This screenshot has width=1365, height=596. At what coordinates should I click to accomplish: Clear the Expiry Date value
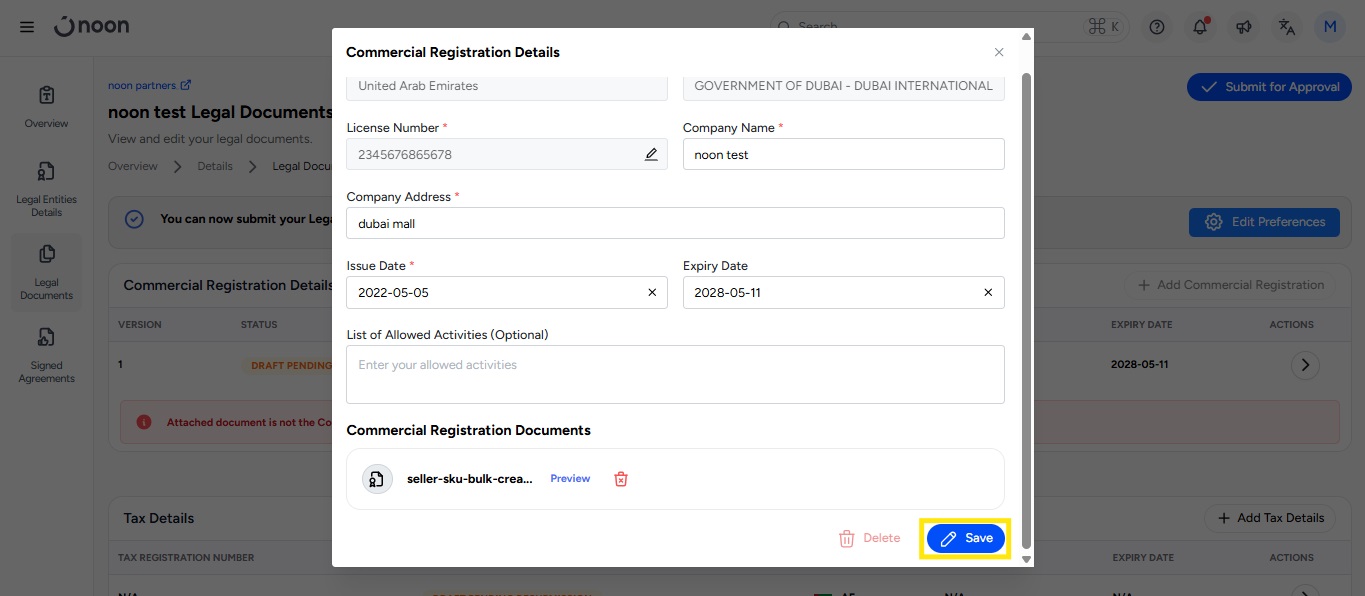tap(988, 293)
